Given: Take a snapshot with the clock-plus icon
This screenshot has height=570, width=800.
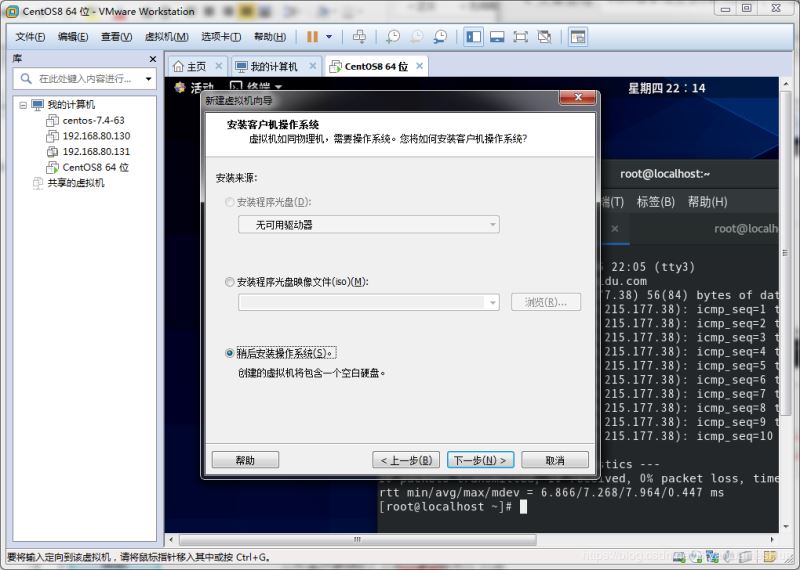Looking at the screenshot, I should pos(393,37).
